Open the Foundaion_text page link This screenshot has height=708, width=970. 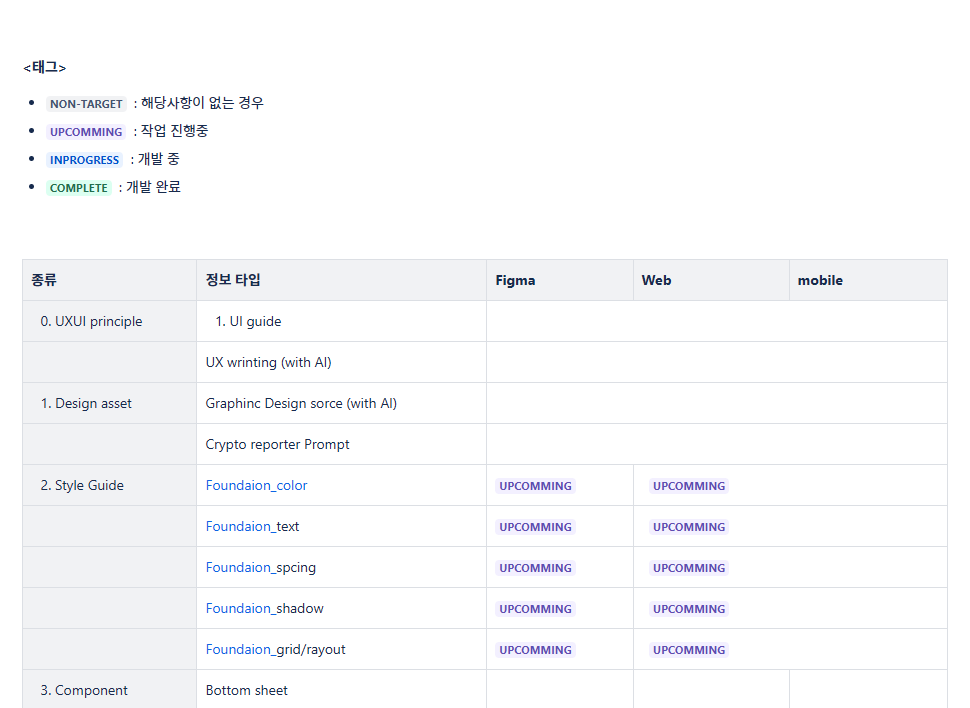pyautogui.click(x=251, y=526)
